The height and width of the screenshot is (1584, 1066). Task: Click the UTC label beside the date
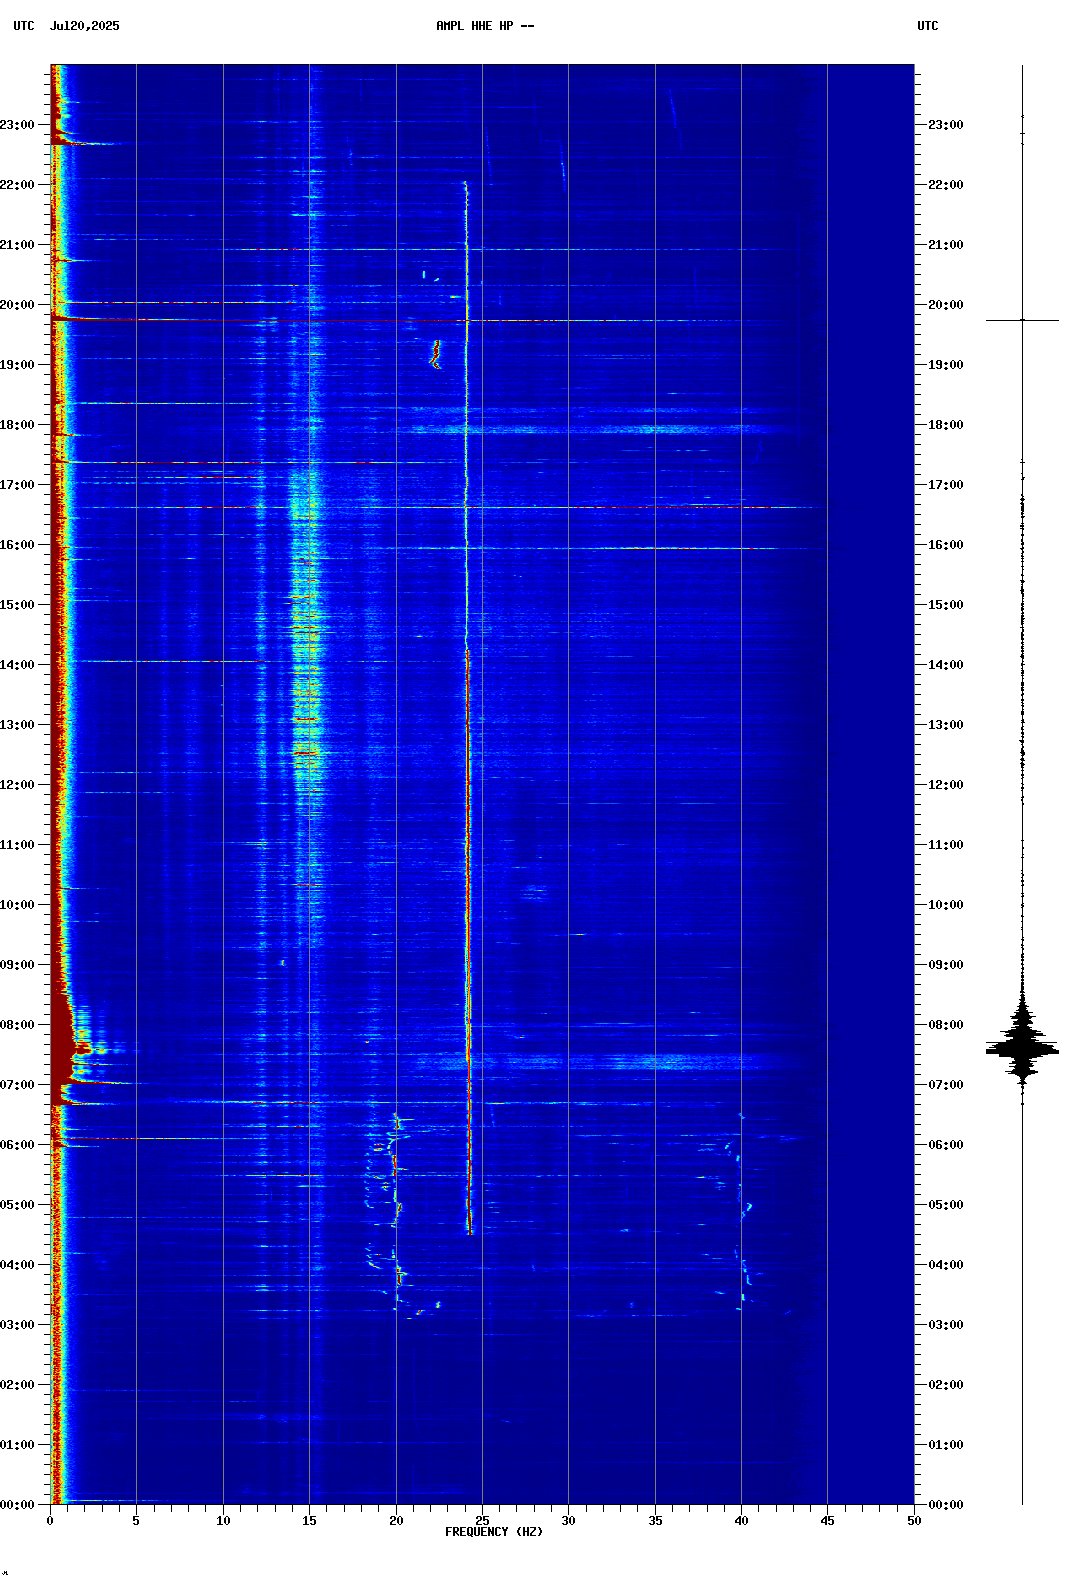click(x=24, y=26)
